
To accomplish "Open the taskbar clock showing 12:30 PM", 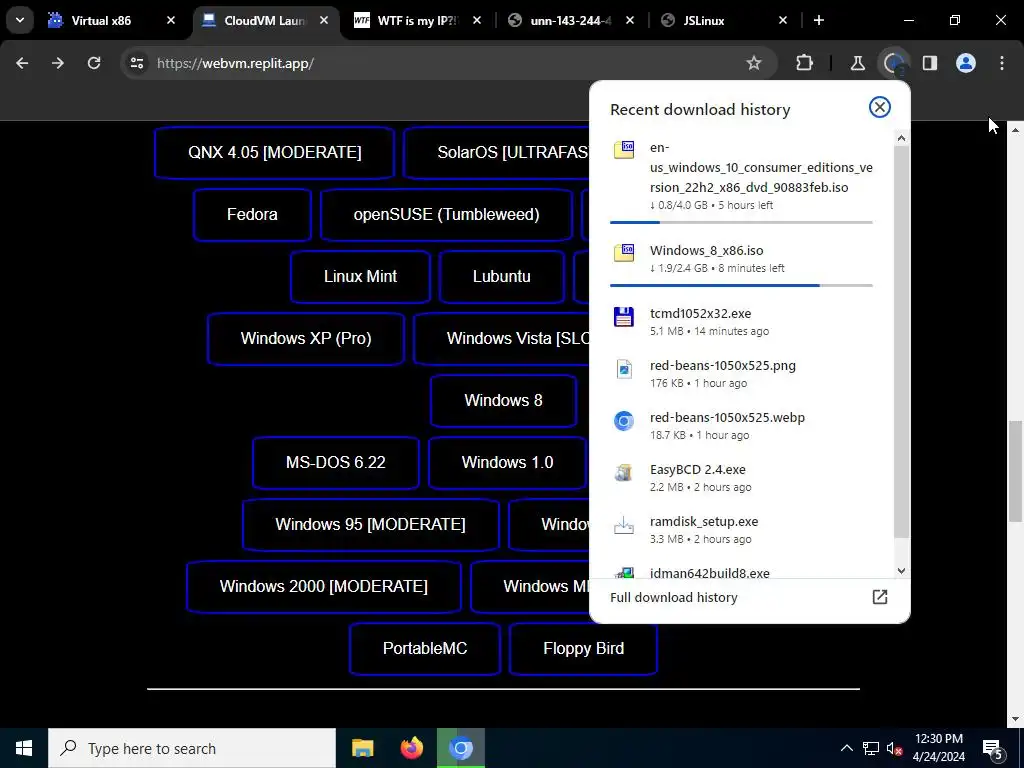I will (938, 748).
